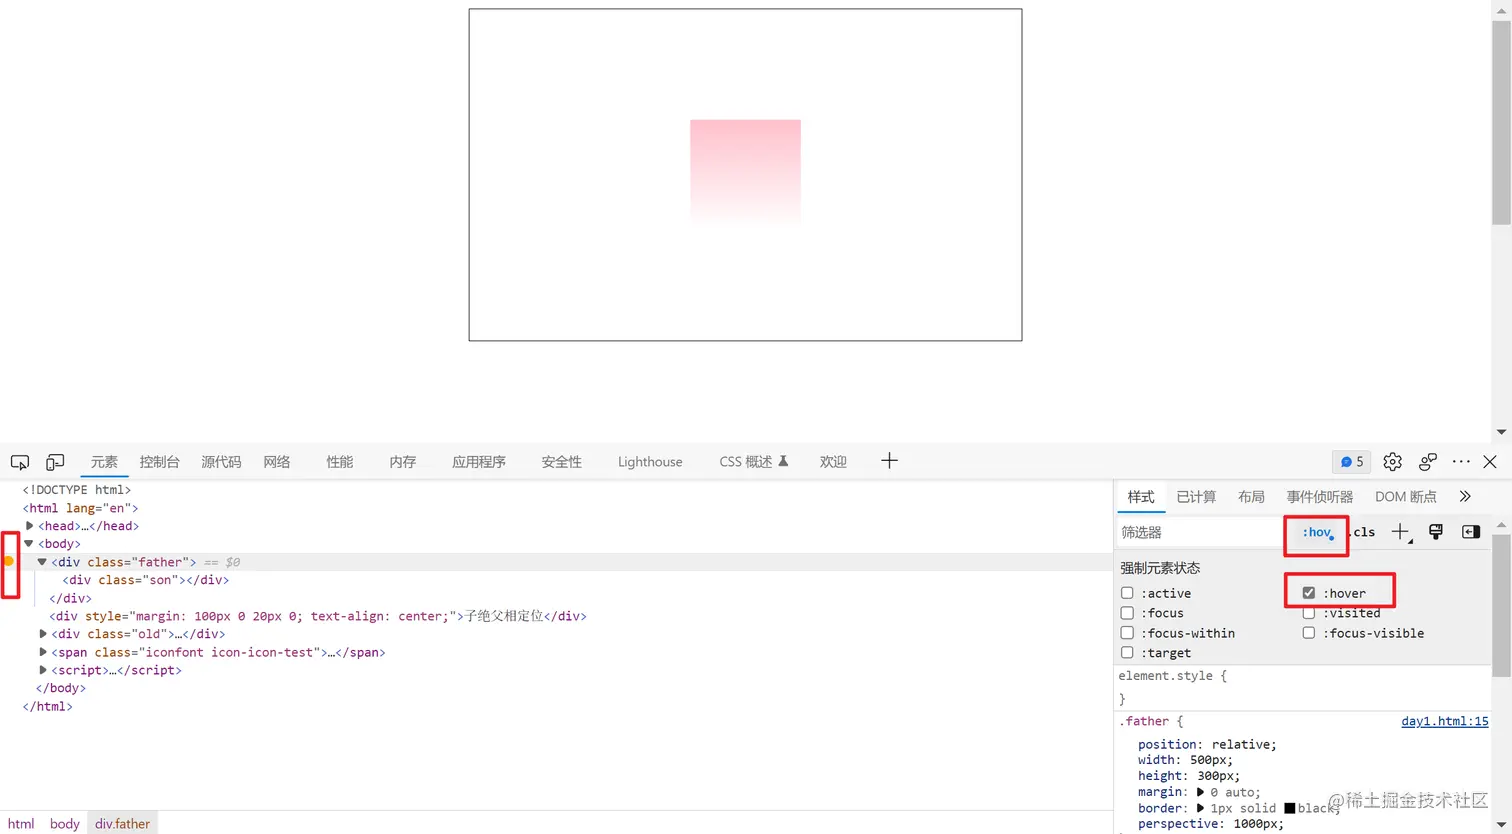Show more styles pane tabs chevron

click(1465, 497)
